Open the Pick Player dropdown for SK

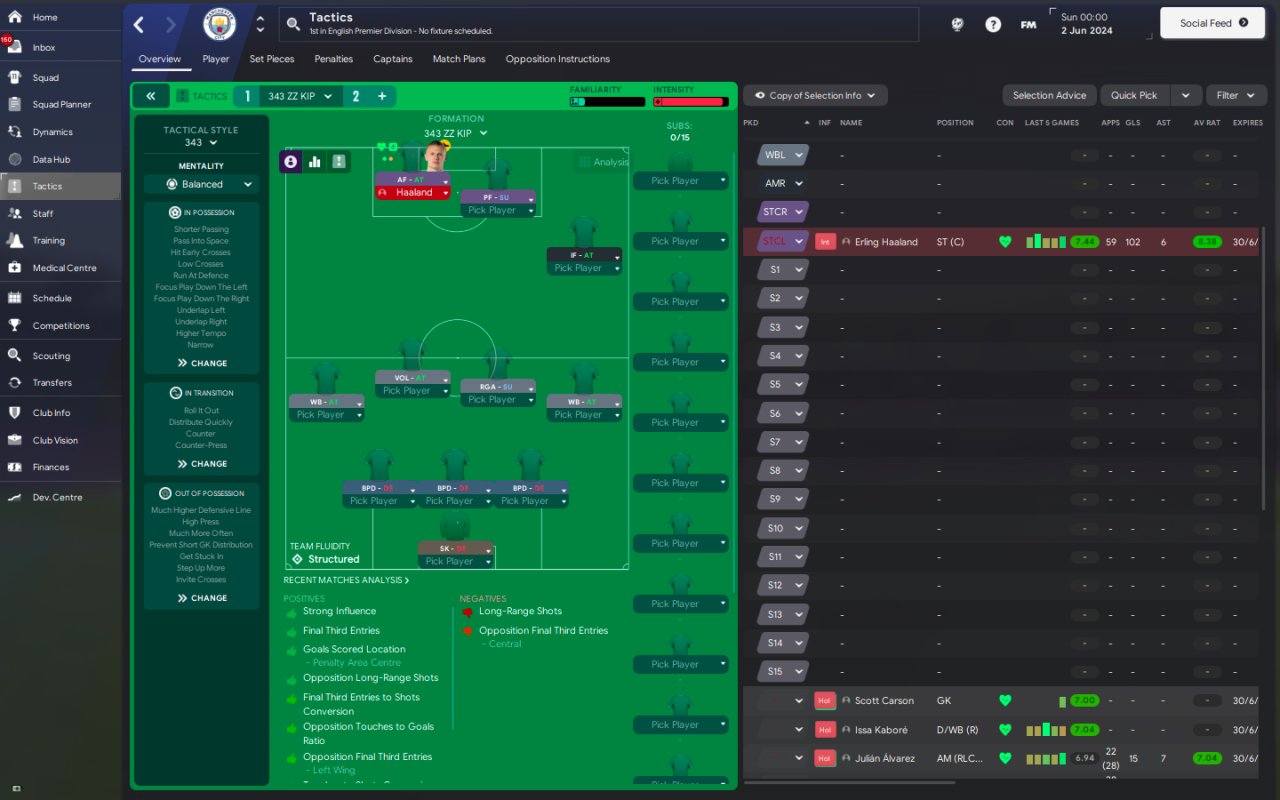point(455,561)
